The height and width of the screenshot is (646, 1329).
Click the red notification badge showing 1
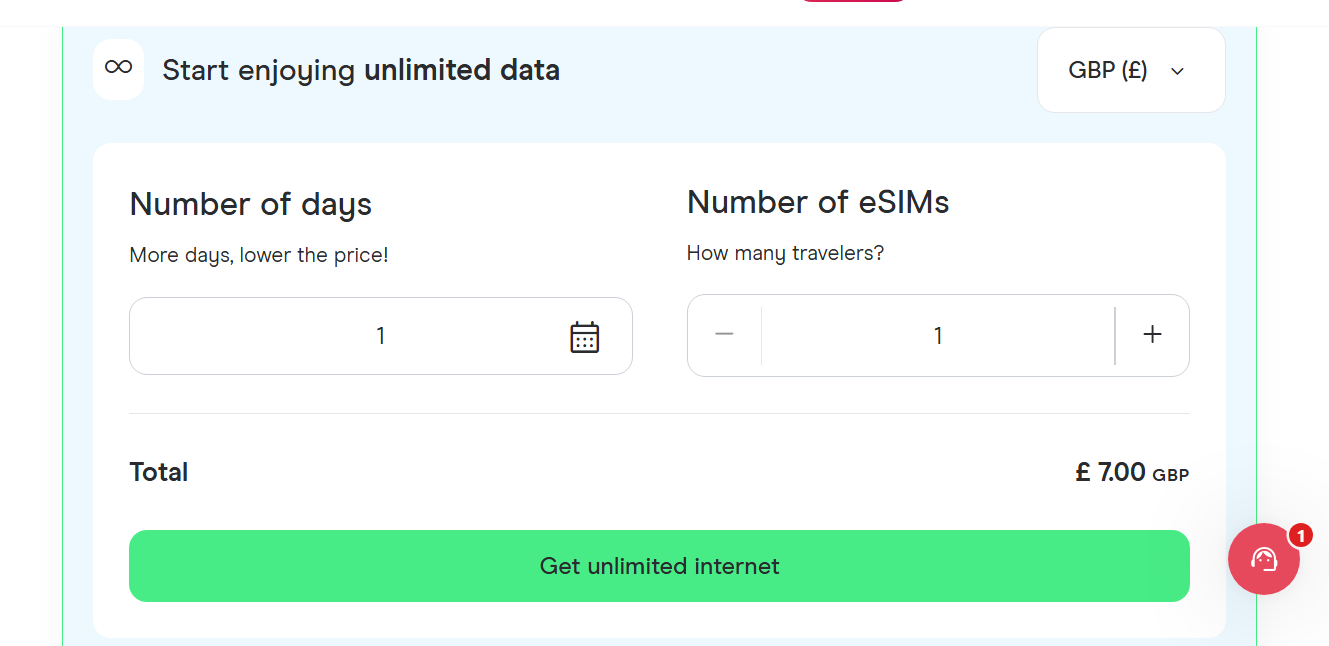click(1299, 536)
